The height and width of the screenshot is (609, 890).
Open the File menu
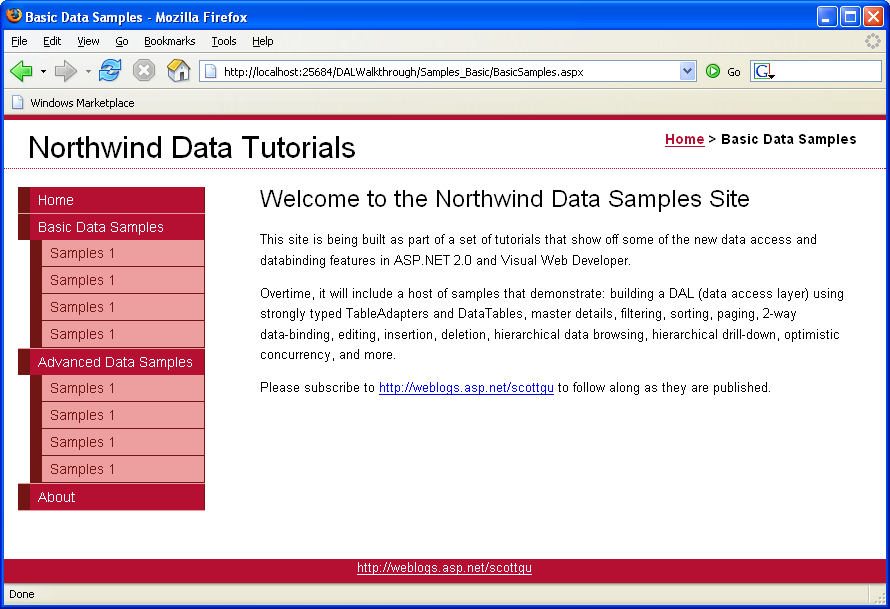(19, 41)
